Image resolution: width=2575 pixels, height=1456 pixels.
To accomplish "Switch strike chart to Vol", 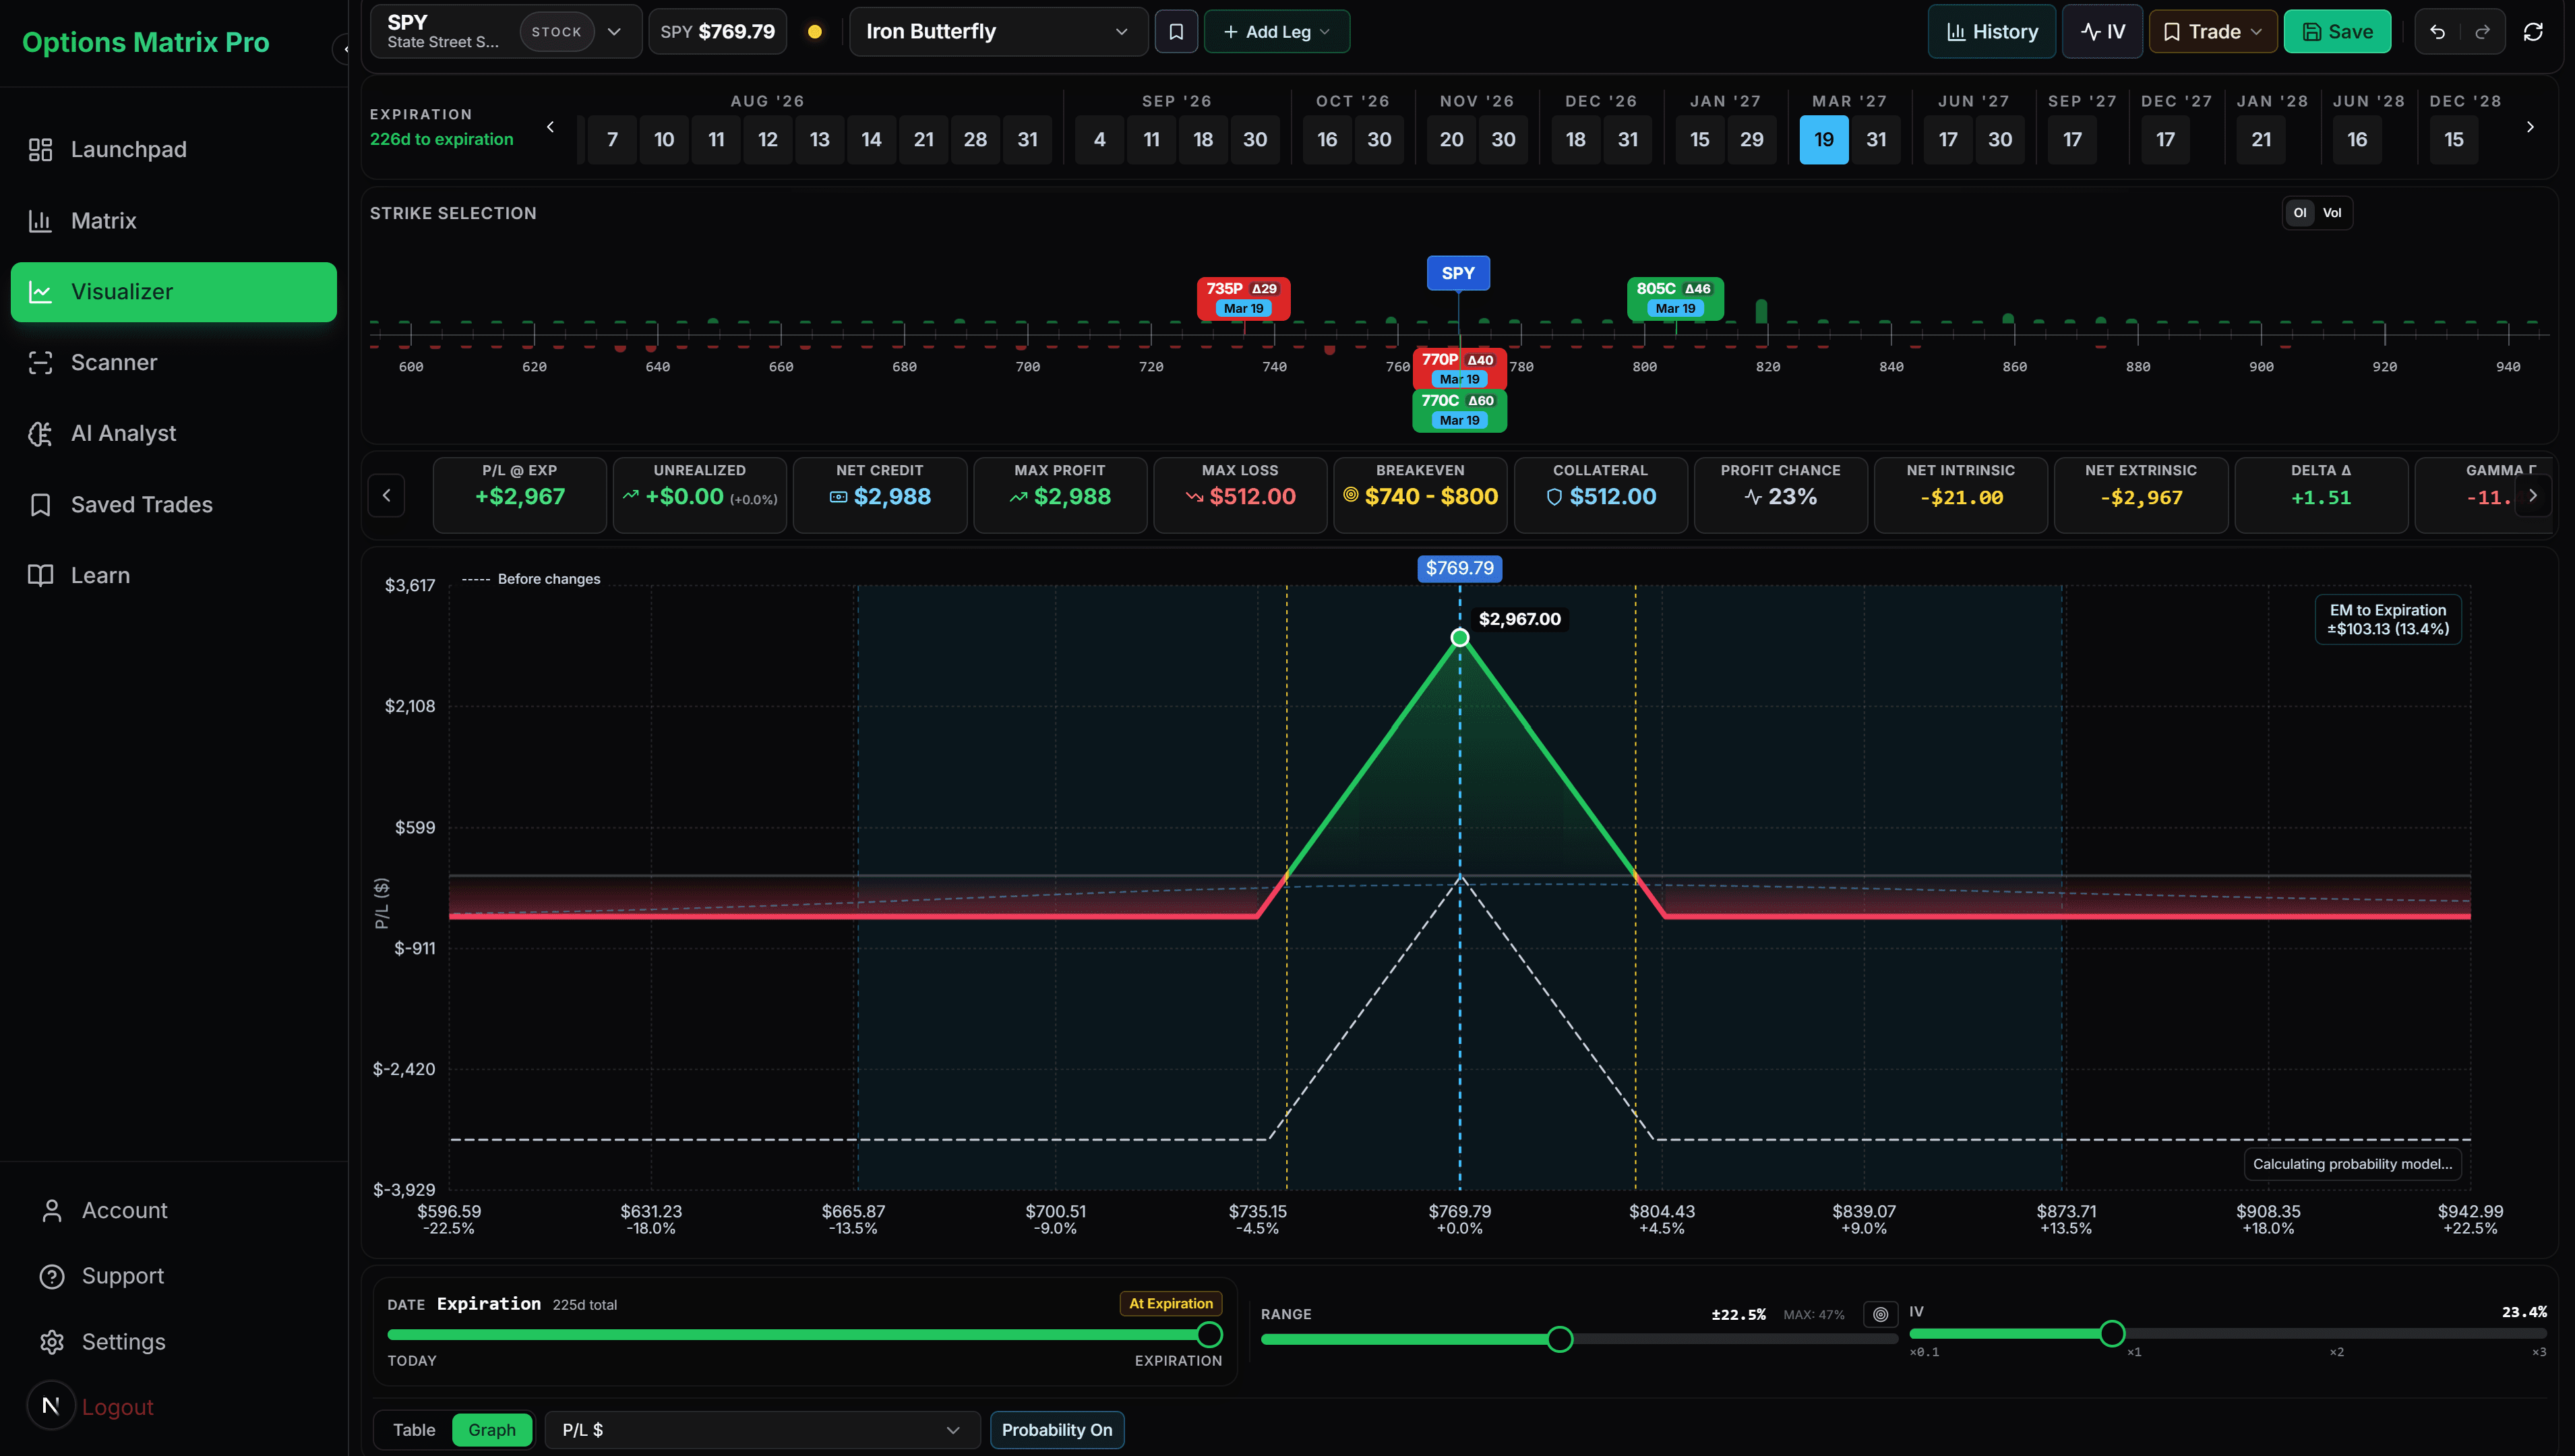I will tap(2332, 213).
